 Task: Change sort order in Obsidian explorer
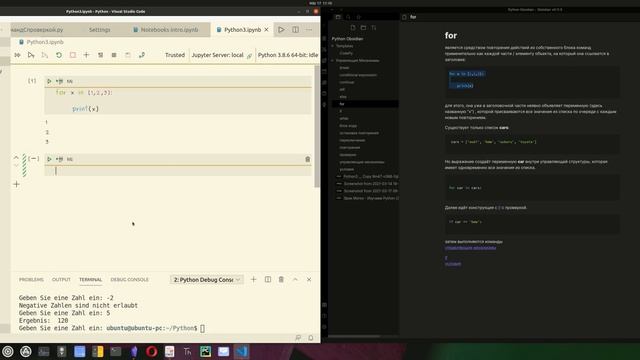pos(373,27)
